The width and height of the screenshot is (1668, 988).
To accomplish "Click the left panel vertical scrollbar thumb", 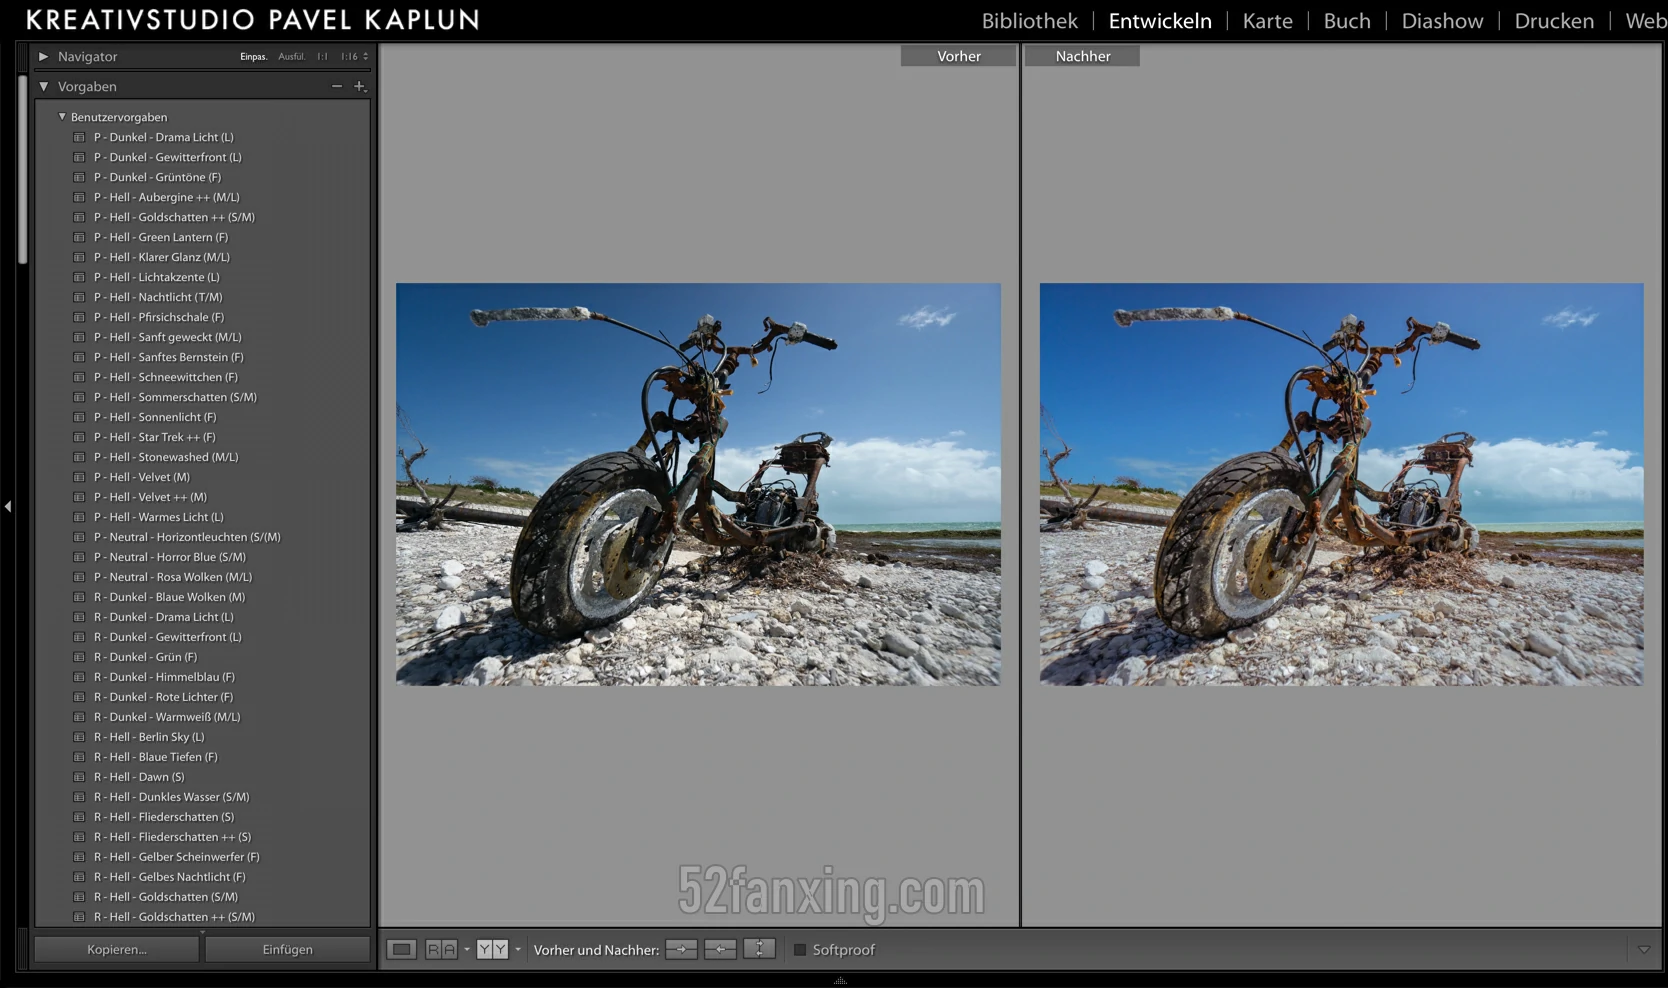I will [x=23, y=170].
